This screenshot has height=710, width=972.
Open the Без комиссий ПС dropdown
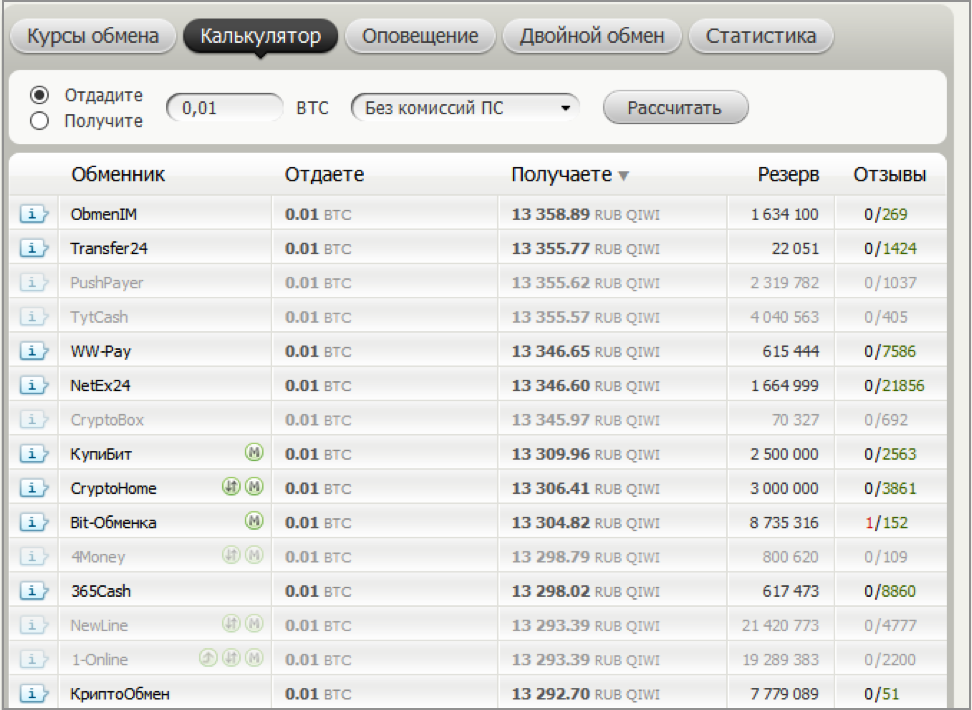pyautogui.click(x=465, y=108)
